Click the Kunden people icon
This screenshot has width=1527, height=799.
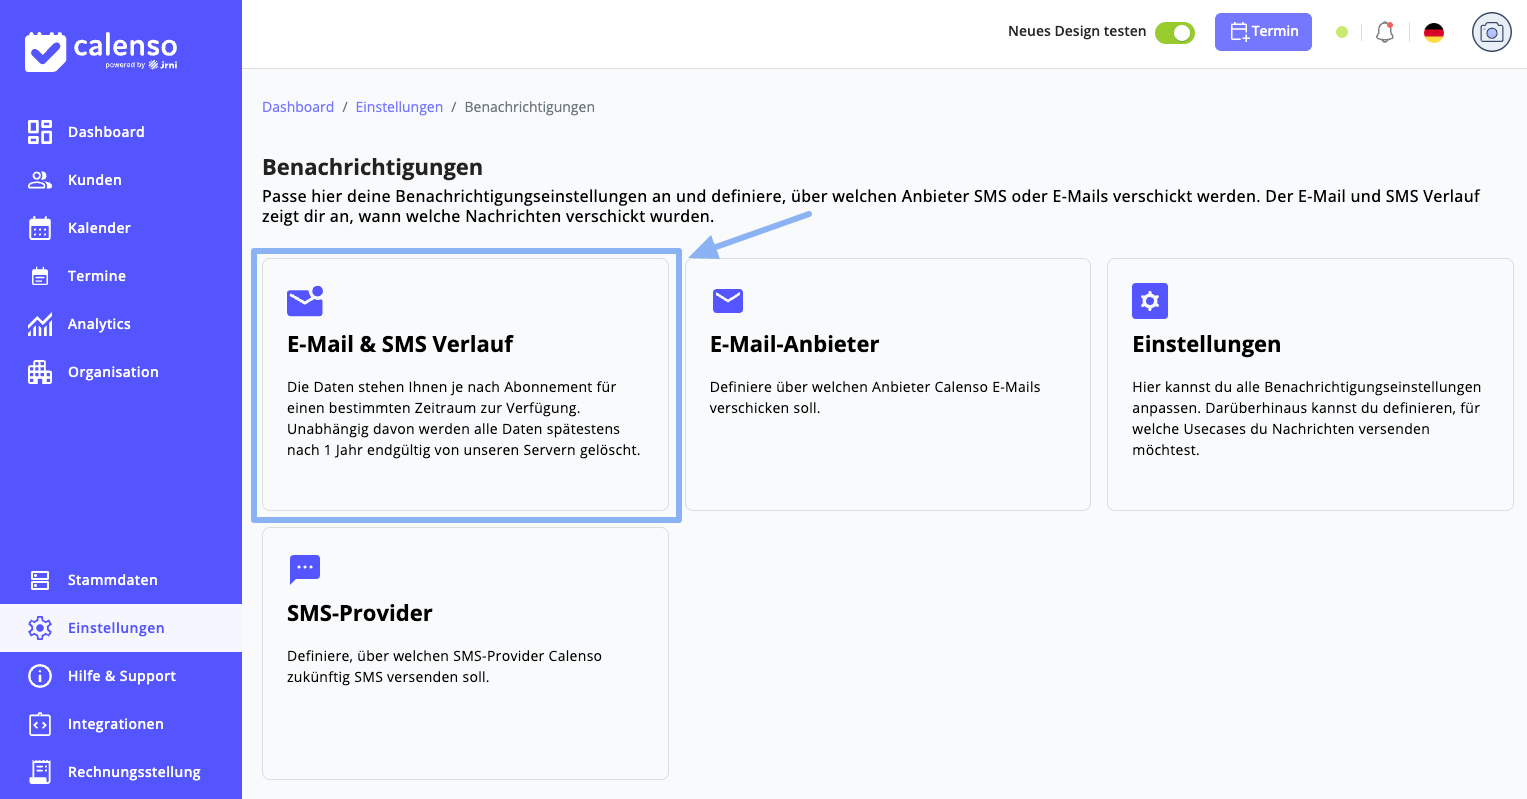pos(40,180)
